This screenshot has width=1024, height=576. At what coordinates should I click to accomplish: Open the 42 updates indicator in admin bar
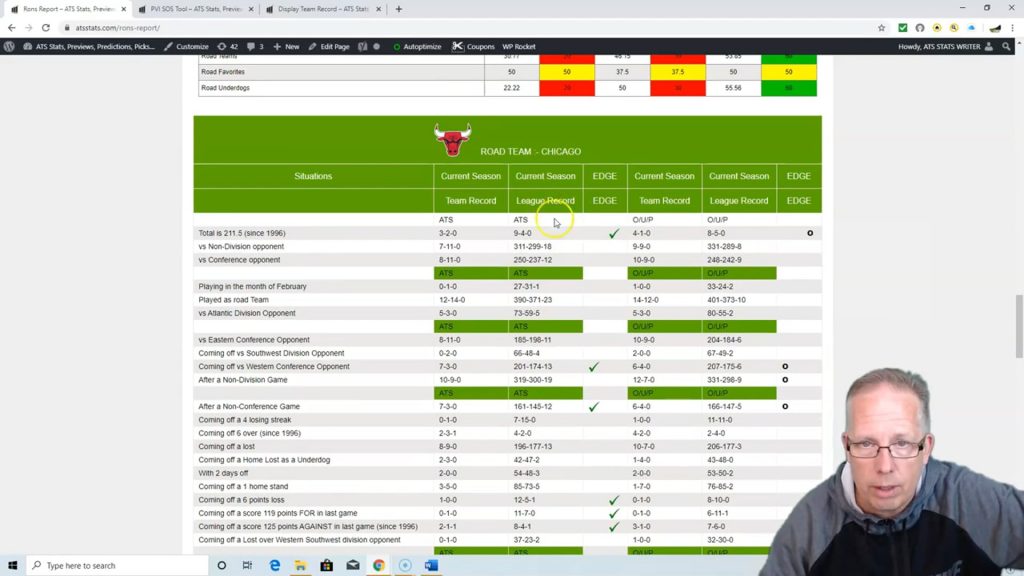pyautogui.click(x=228, y=46)
